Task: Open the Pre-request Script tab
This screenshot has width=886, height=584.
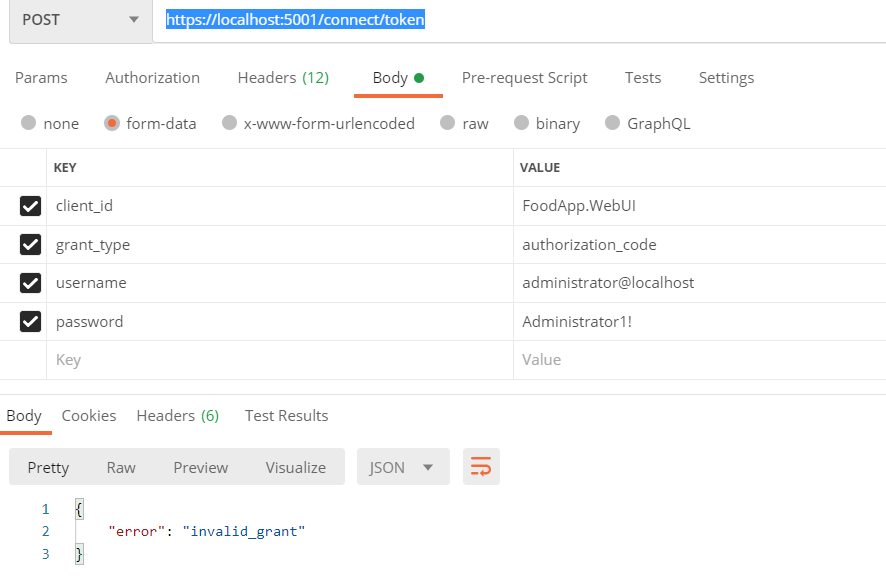Action: coord(524,77)
